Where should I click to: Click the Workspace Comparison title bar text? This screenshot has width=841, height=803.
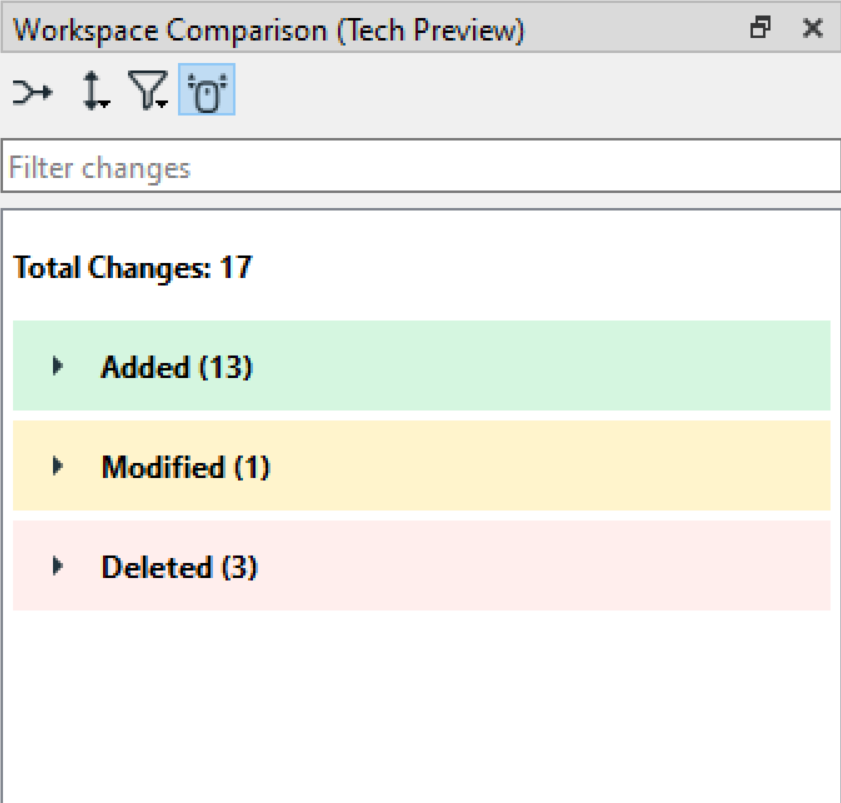pos(268,30)
